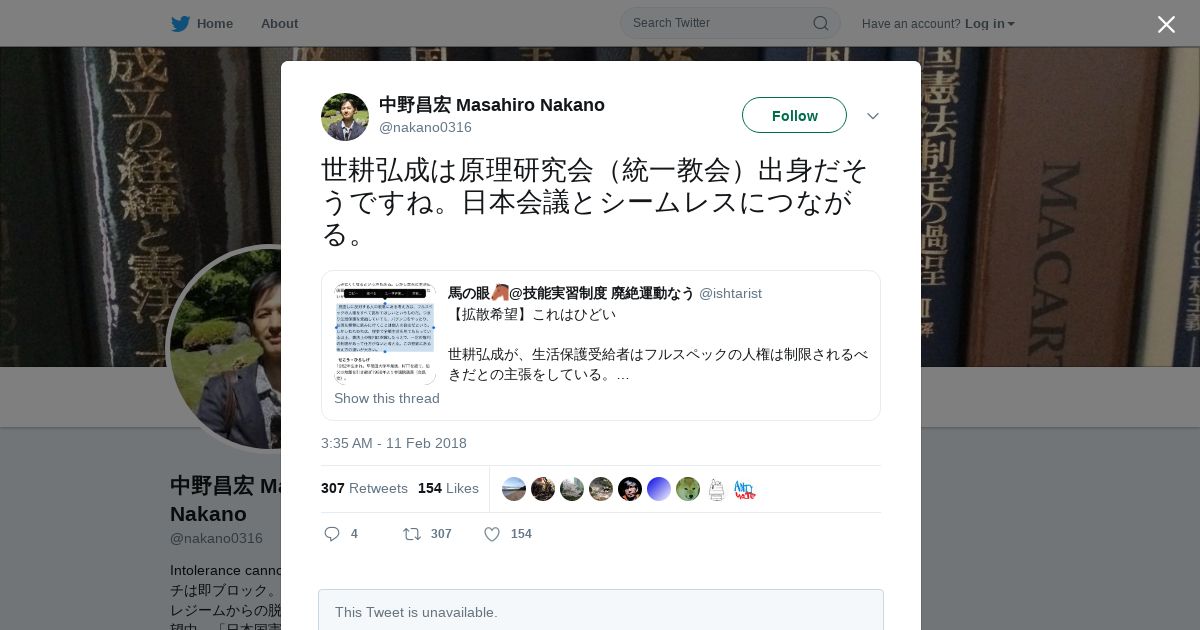Image resolution: width=1200 pixels, height=630 pixels.
Task: Focus the Search Twitter field
Action: pyautogui.click(x=730, y=23)
